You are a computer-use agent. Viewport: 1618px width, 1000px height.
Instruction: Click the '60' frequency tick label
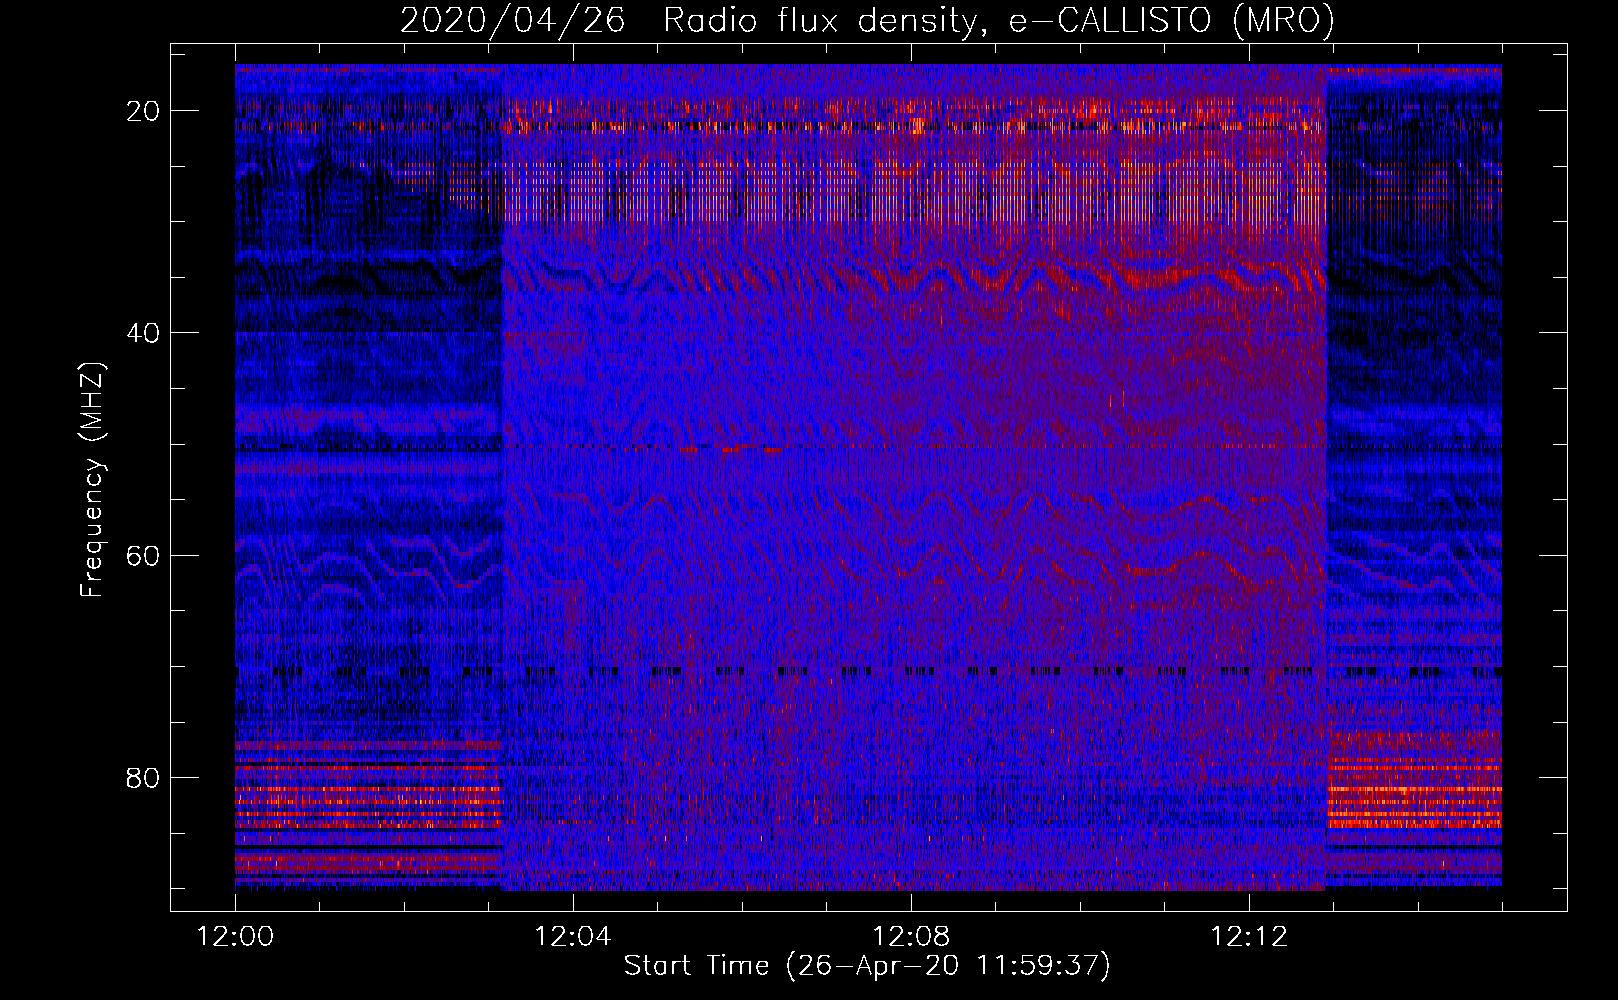point(143,555)
